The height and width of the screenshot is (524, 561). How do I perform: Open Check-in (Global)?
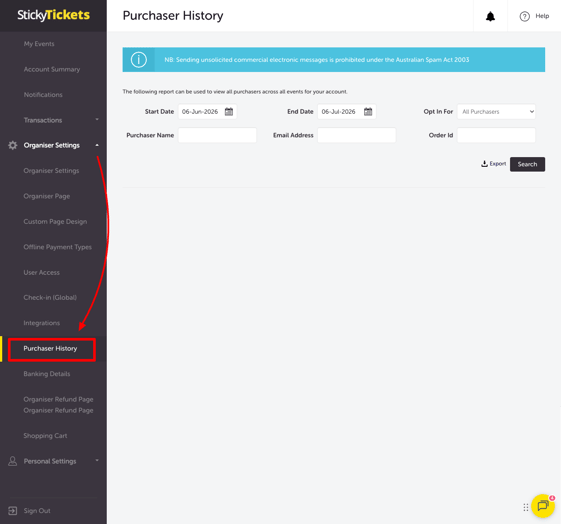(x=50, y=298)
